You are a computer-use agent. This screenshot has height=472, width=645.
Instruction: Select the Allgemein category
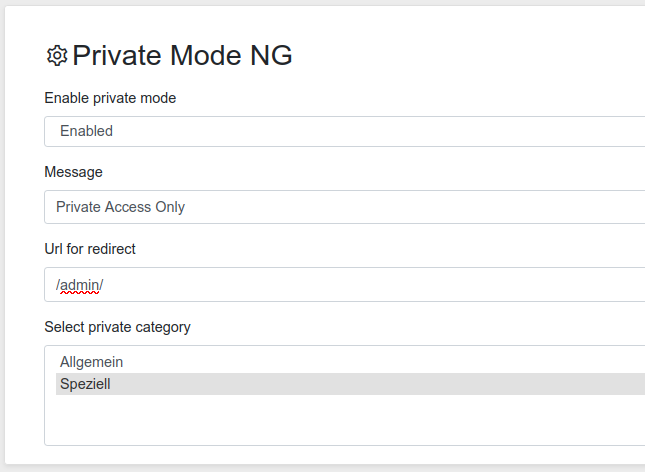tap(91, 362)
